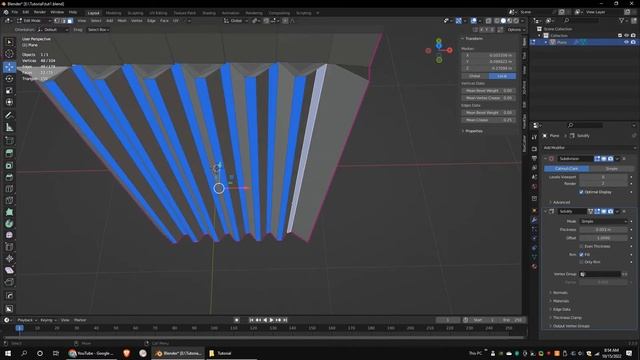The width and height of the screenshot is (640, 360).
Task: Select the Rip Region tool
Action: click(9, 282)
